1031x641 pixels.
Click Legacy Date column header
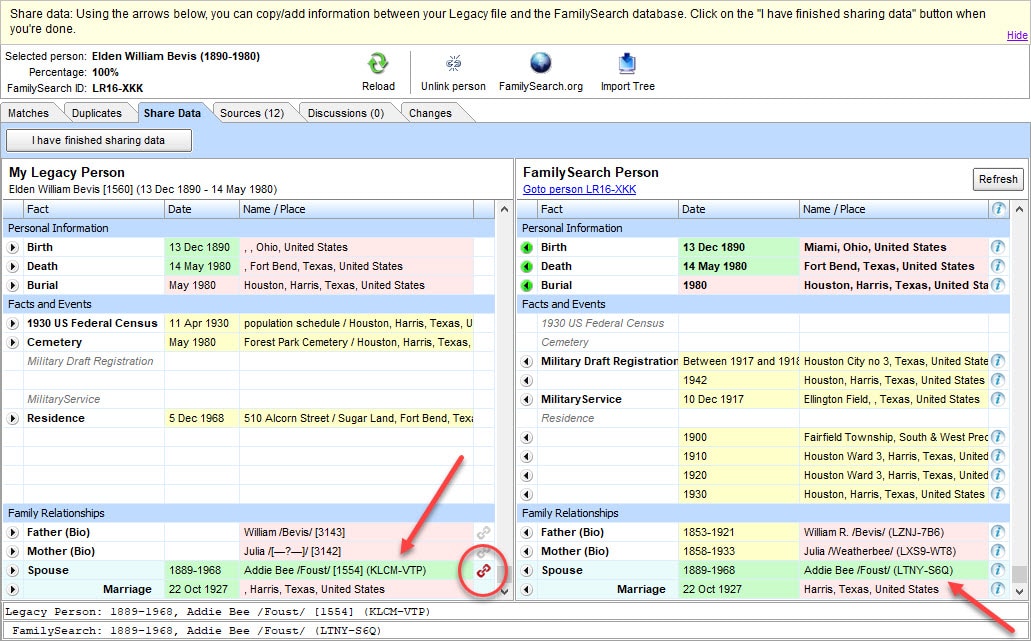pos(202,209)
